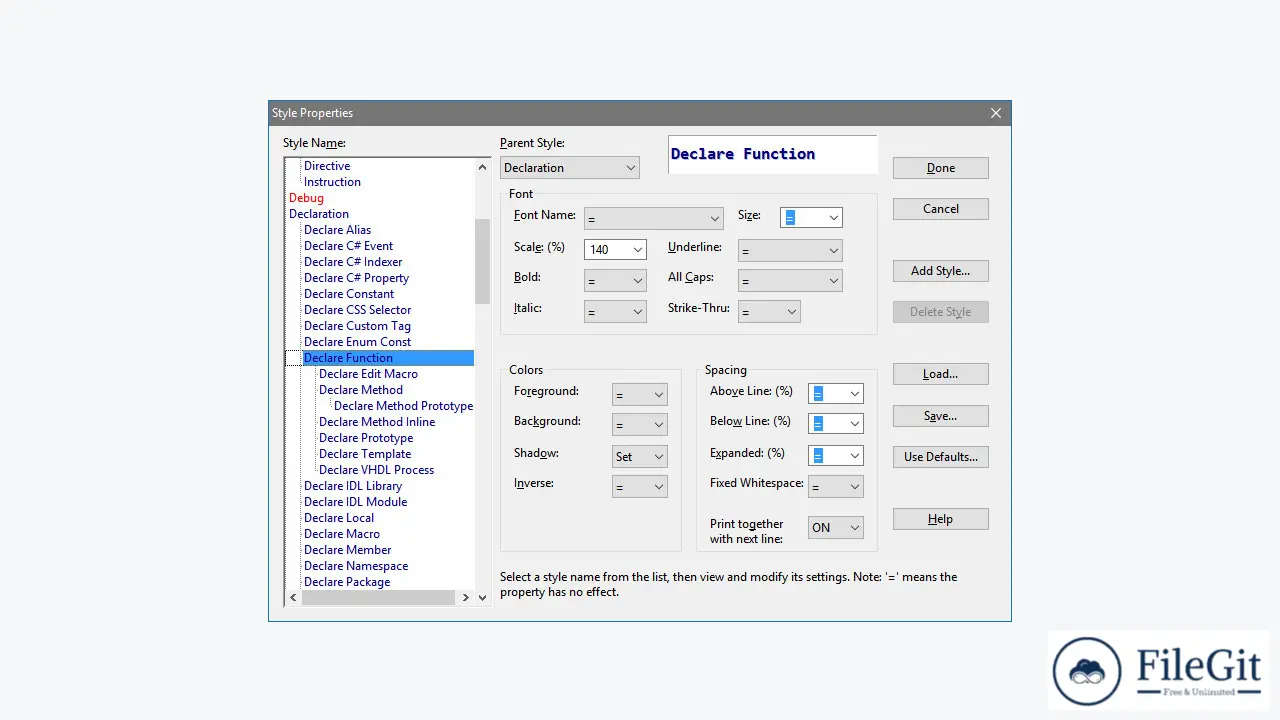This screenshot has width=1280, height=720.
Task: Select the Declare Template style
Action: coord(365,454)
